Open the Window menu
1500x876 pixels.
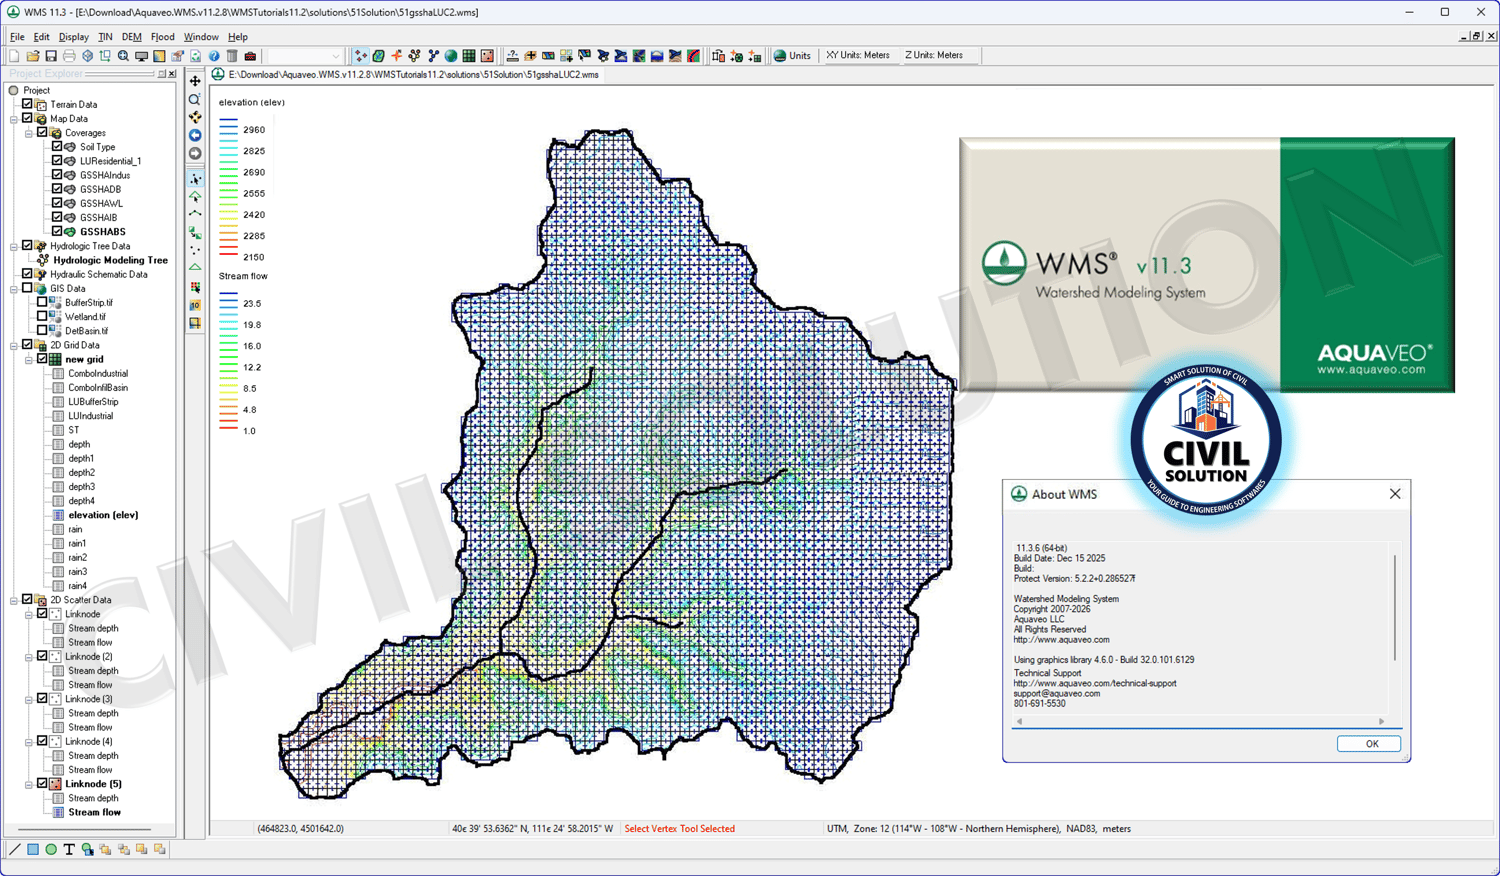[x=201, y=37]
